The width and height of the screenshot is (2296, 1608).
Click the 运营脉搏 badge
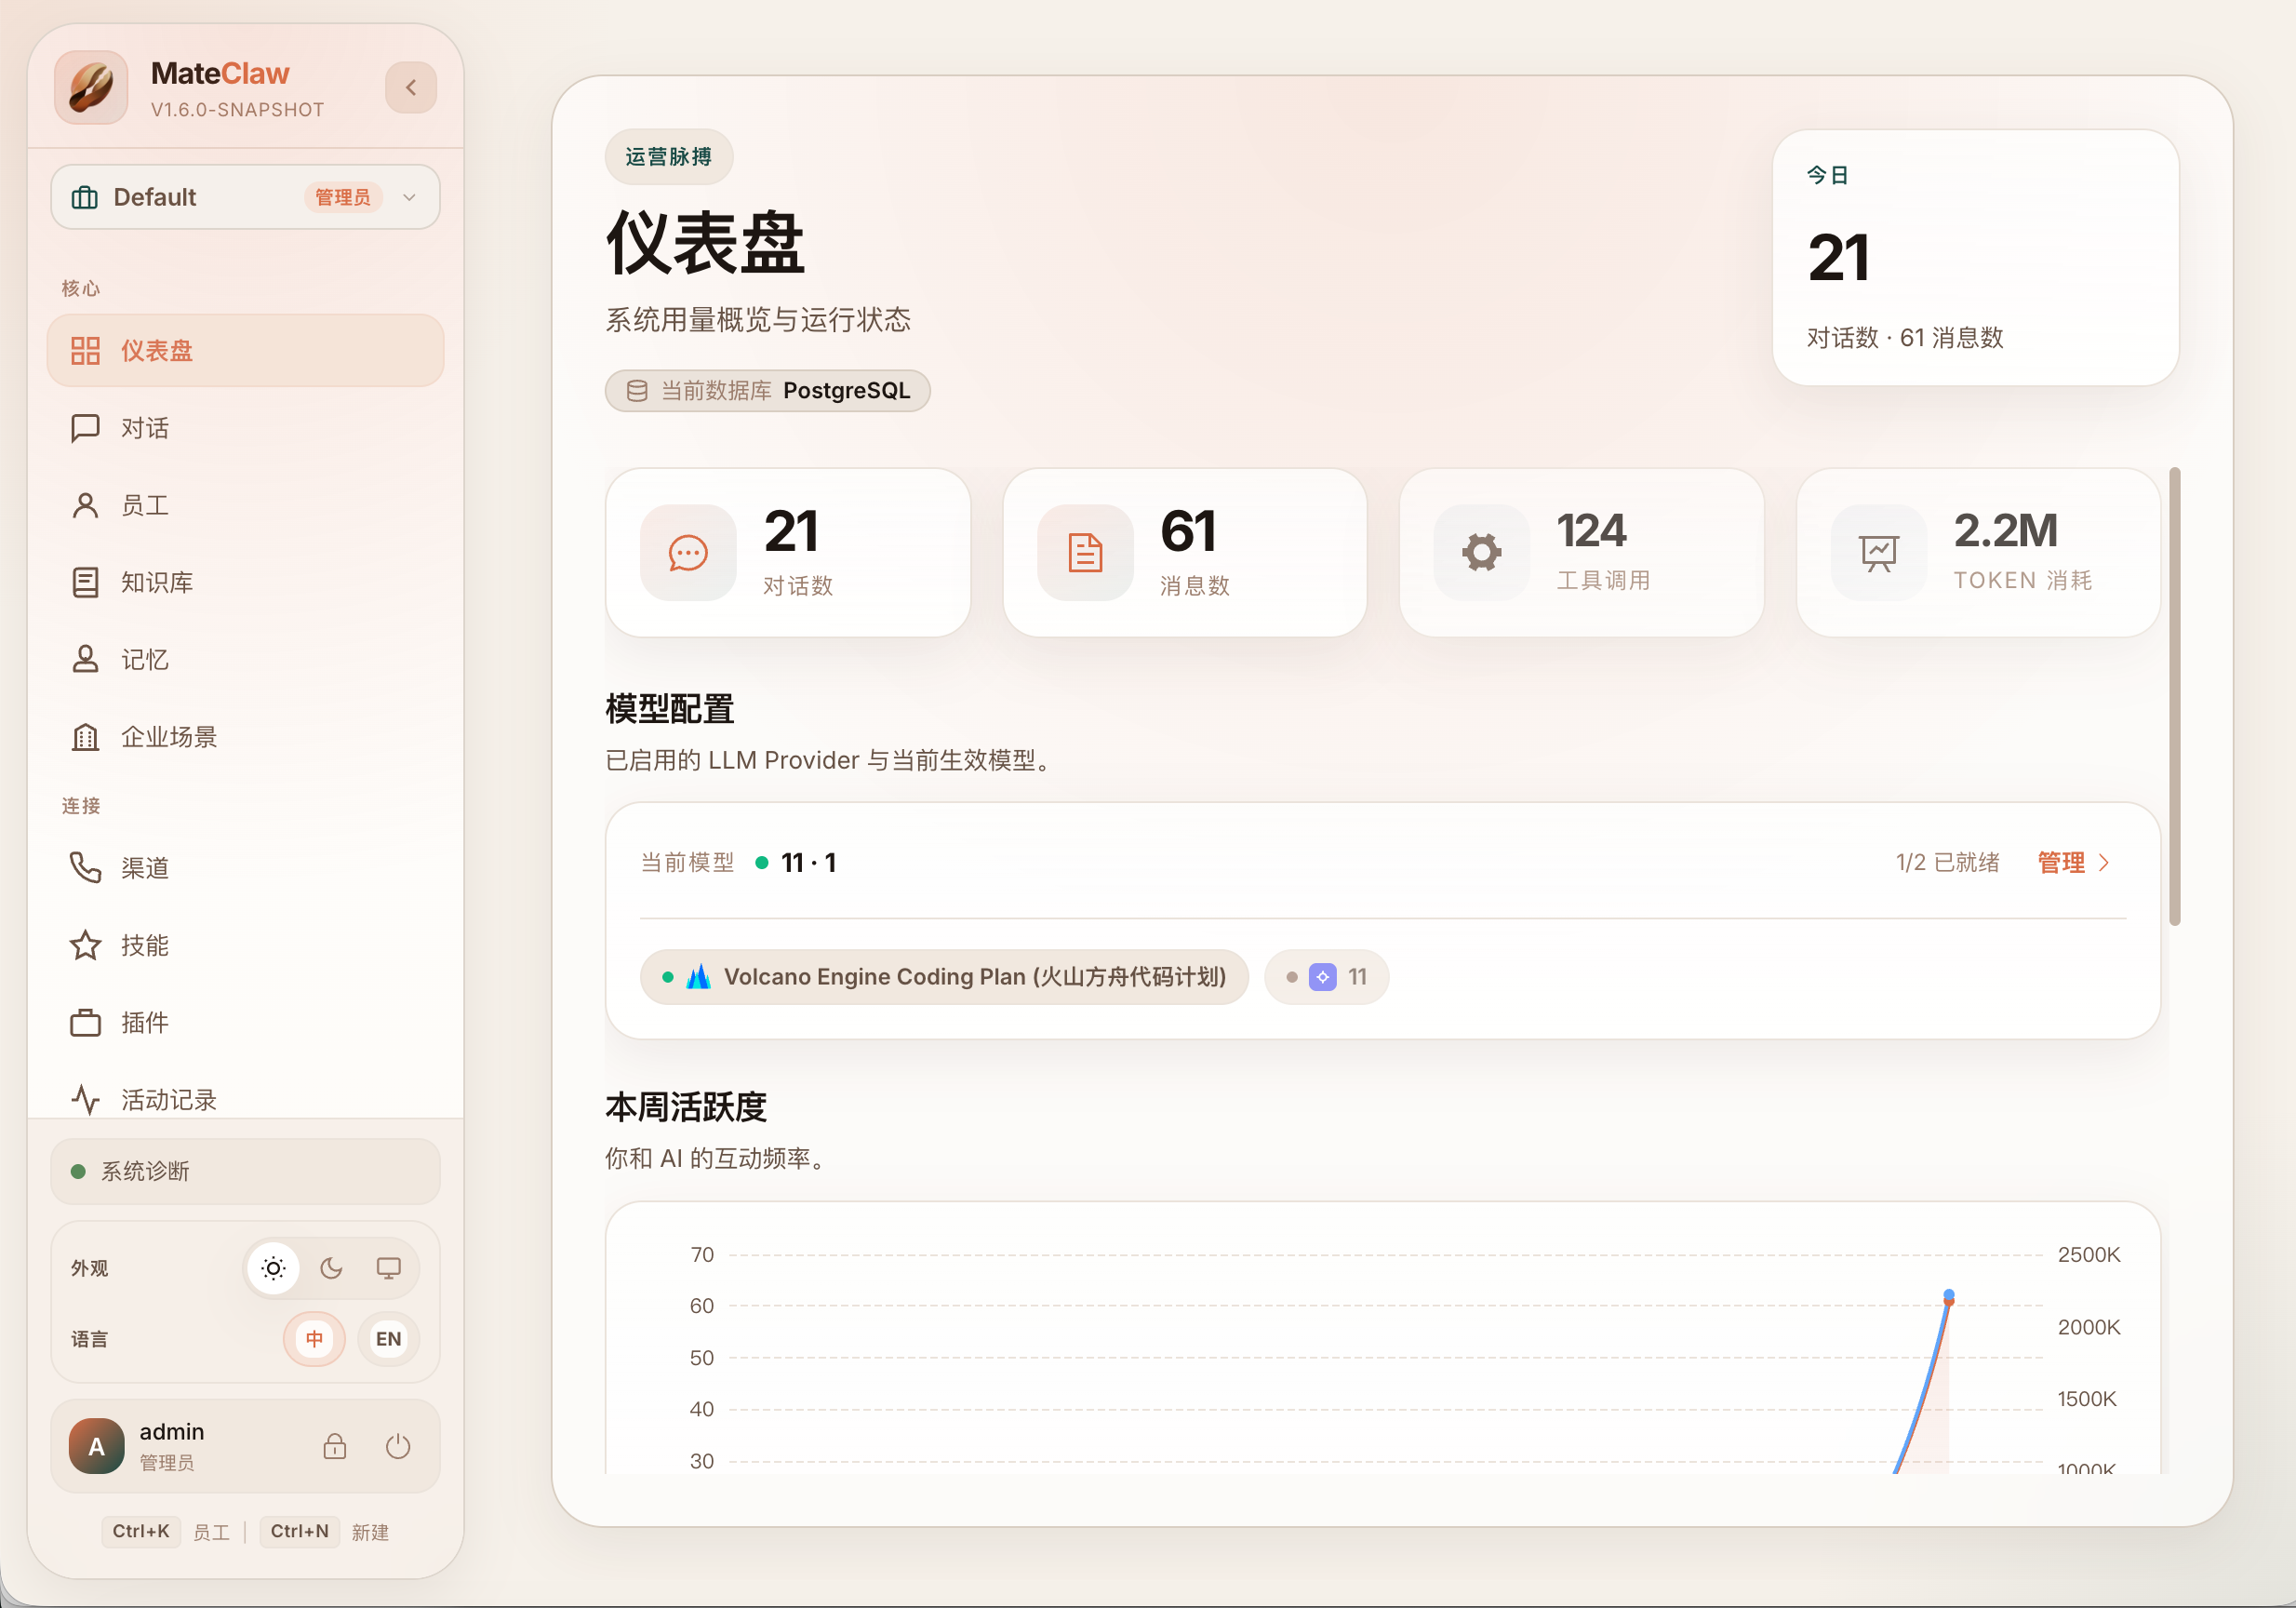[668, 157]
